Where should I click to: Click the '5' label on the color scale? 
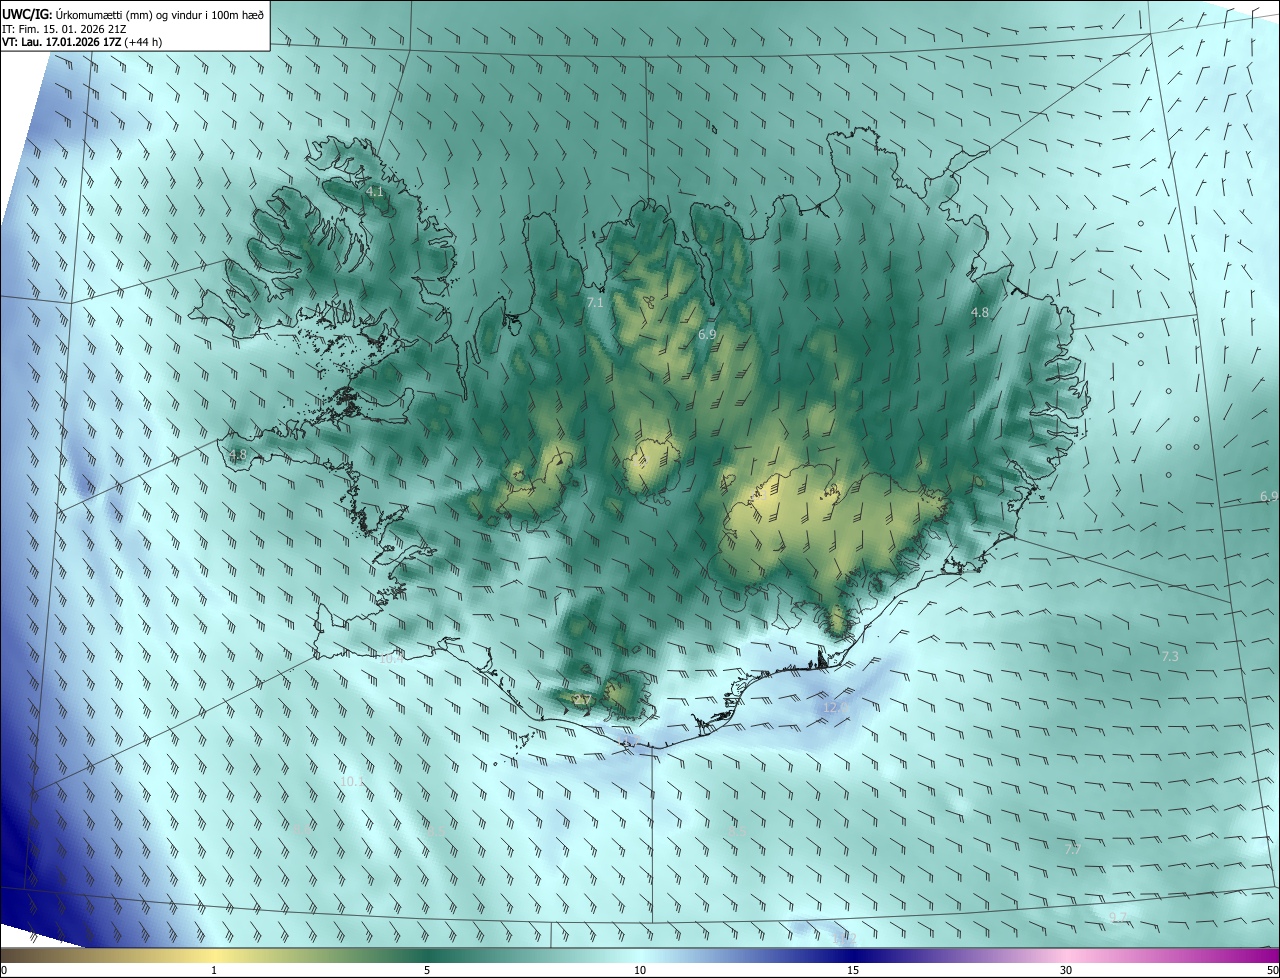tap(427, 970)
